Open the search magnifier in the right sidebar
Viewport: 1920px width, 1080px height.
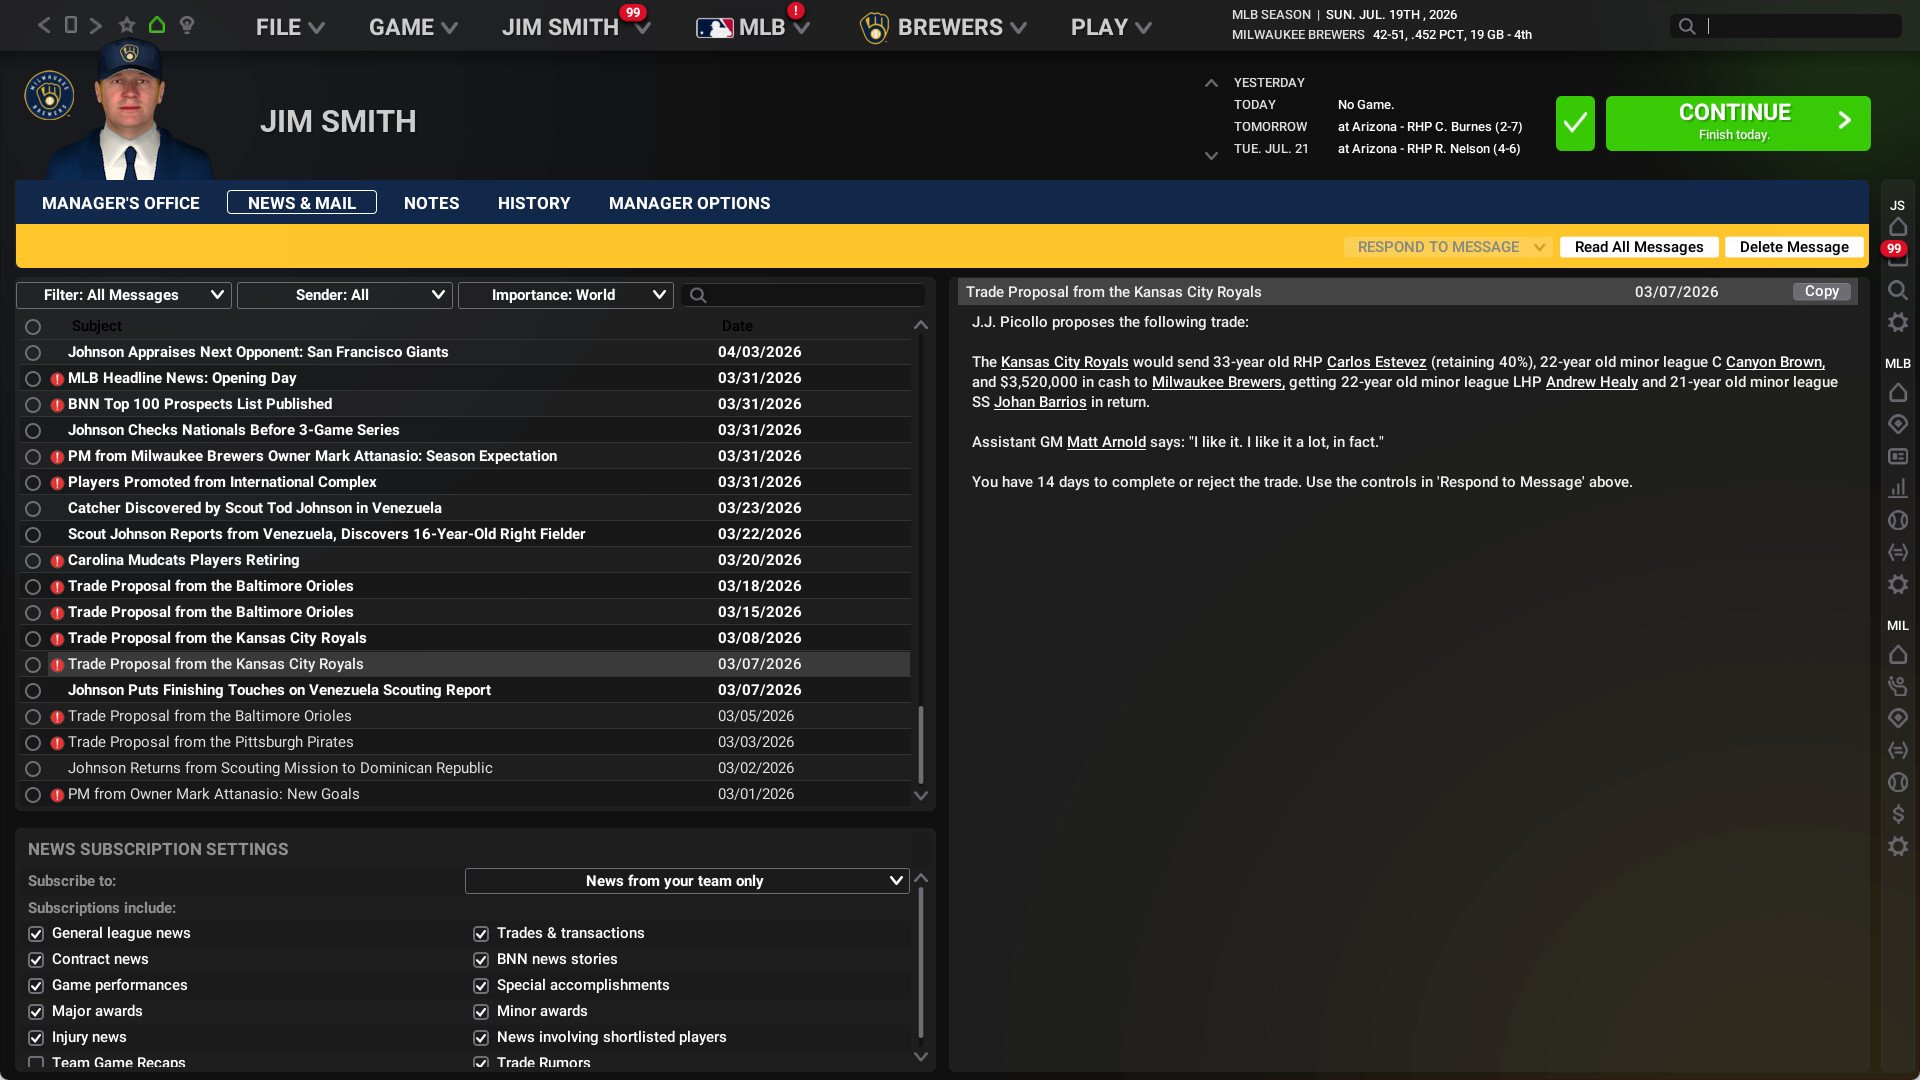(1897, 290)
